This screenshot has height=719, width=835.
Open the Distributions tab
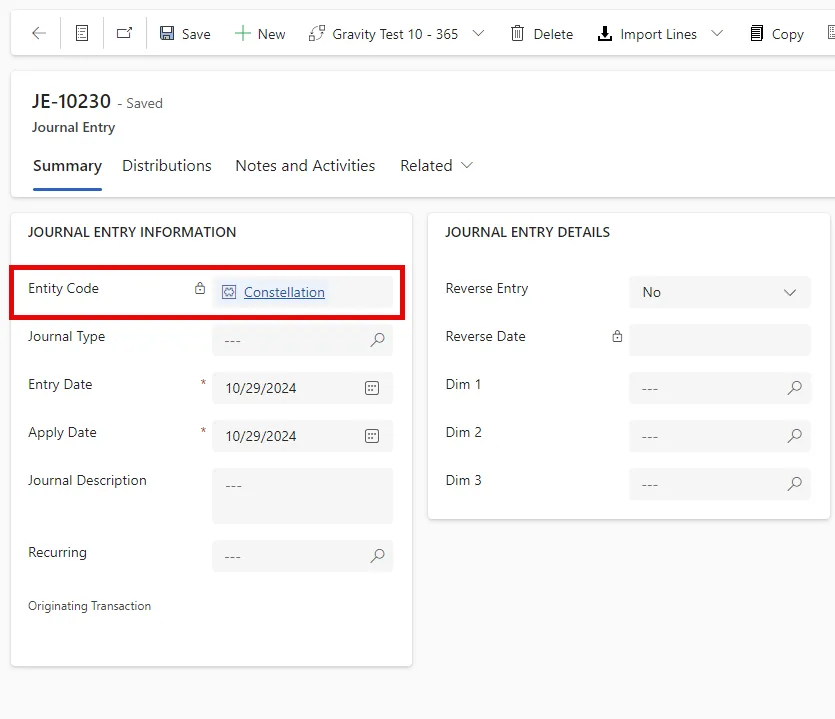pyautogui.click(x=167, y=166)
